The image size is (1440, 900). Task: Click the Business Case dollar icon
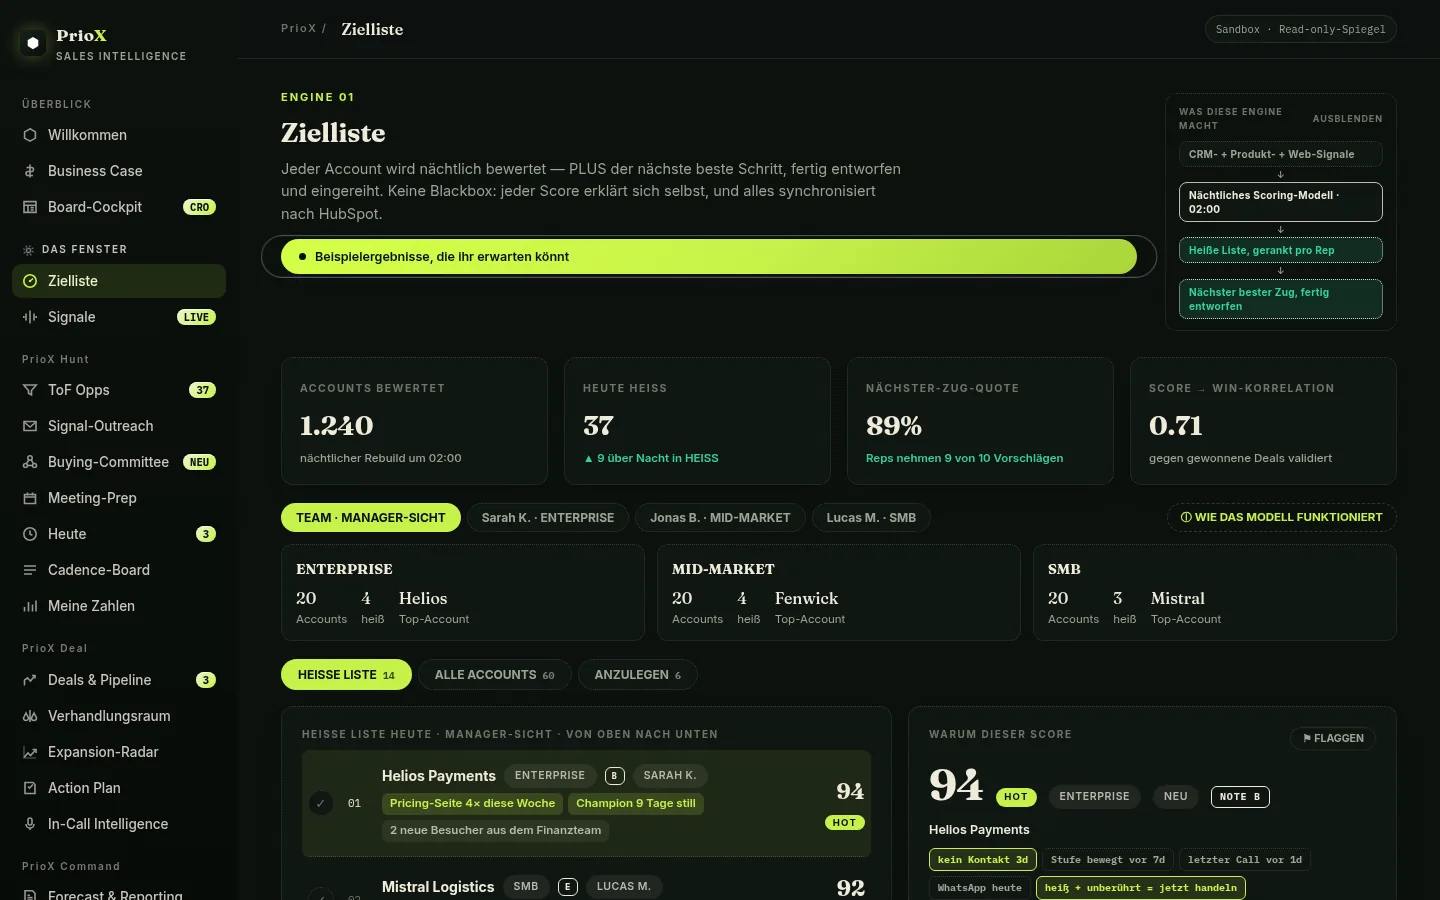pos(30,171)
